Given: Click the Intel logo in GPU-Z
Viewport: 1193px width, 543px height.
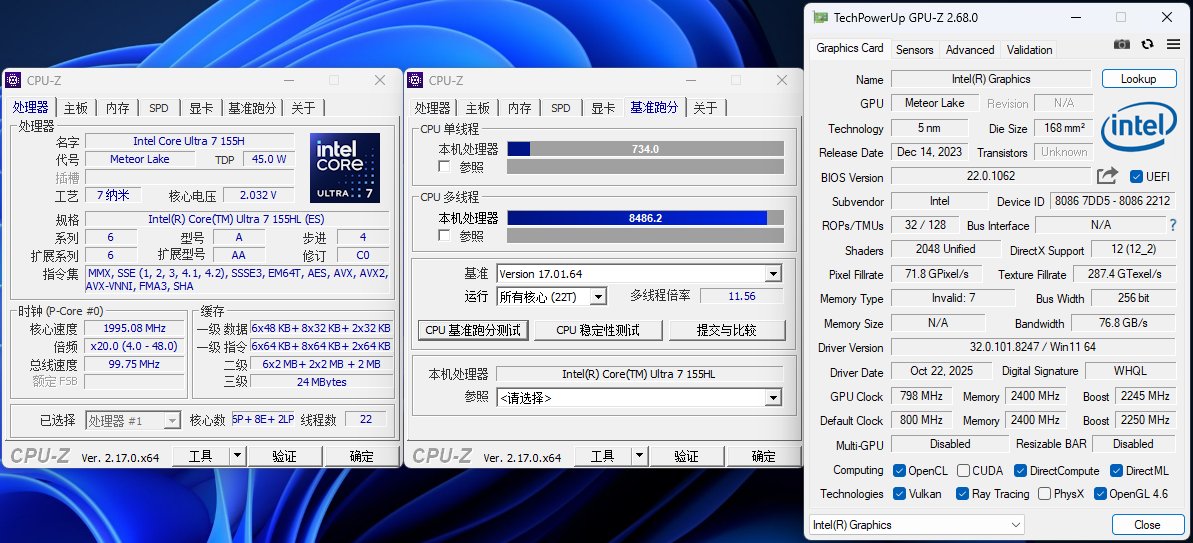Looking at the screenshot, I should (1138, 129).
